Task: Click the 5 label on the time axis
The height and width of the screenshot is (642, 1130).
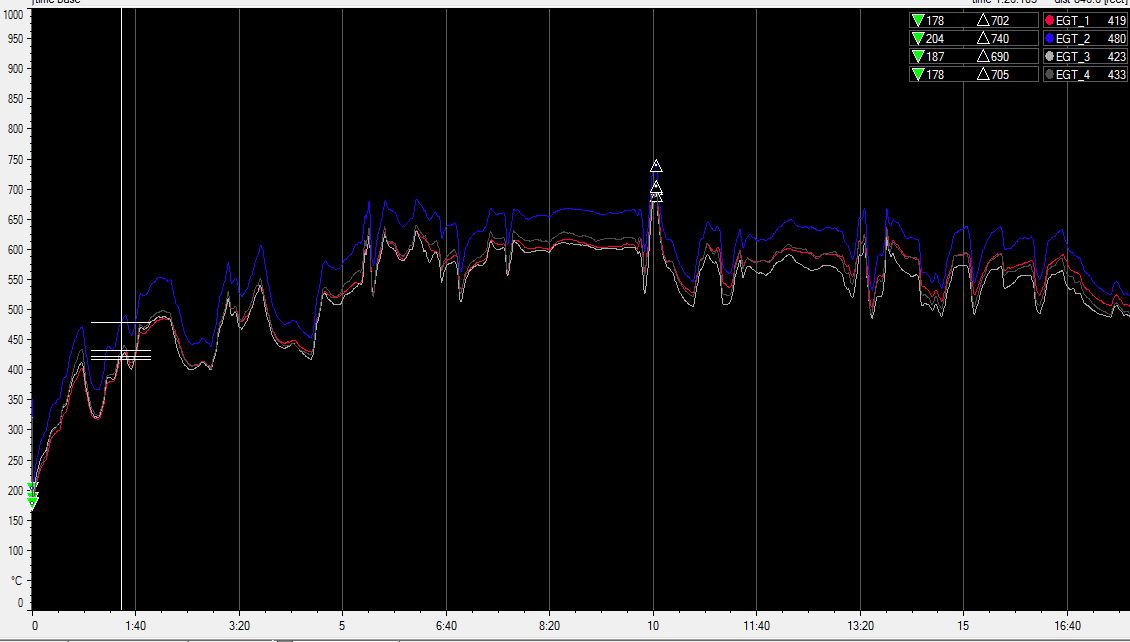Action: (342, 626)
